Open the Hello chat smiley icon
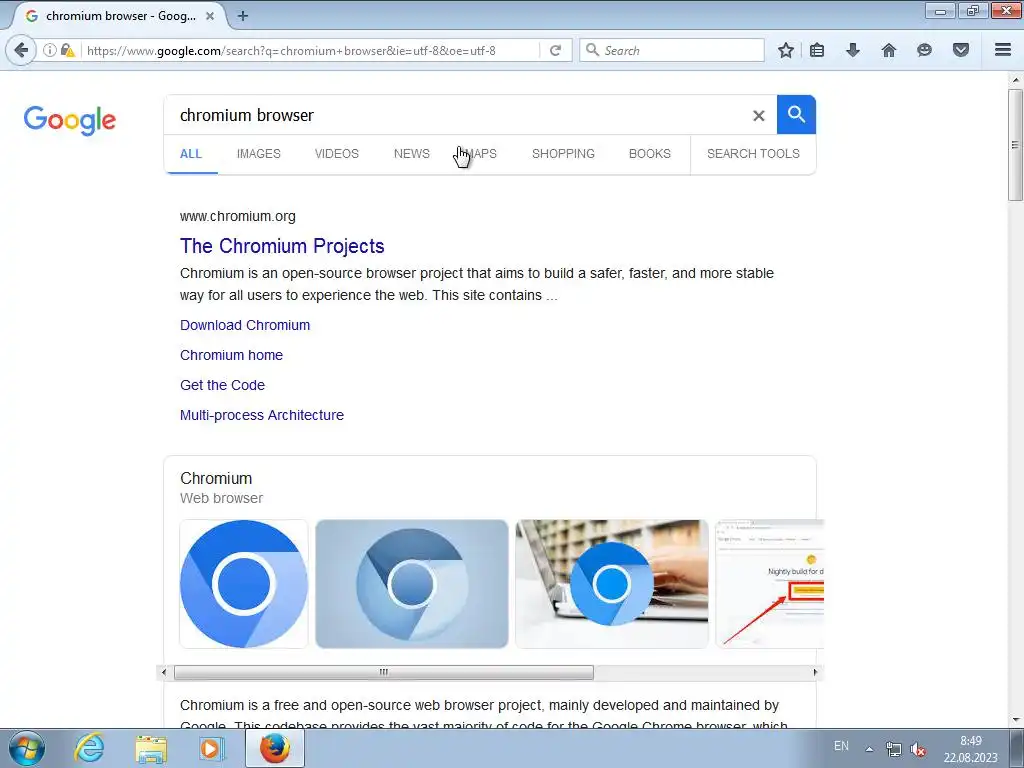The image size is (1024, 768). 924,50
